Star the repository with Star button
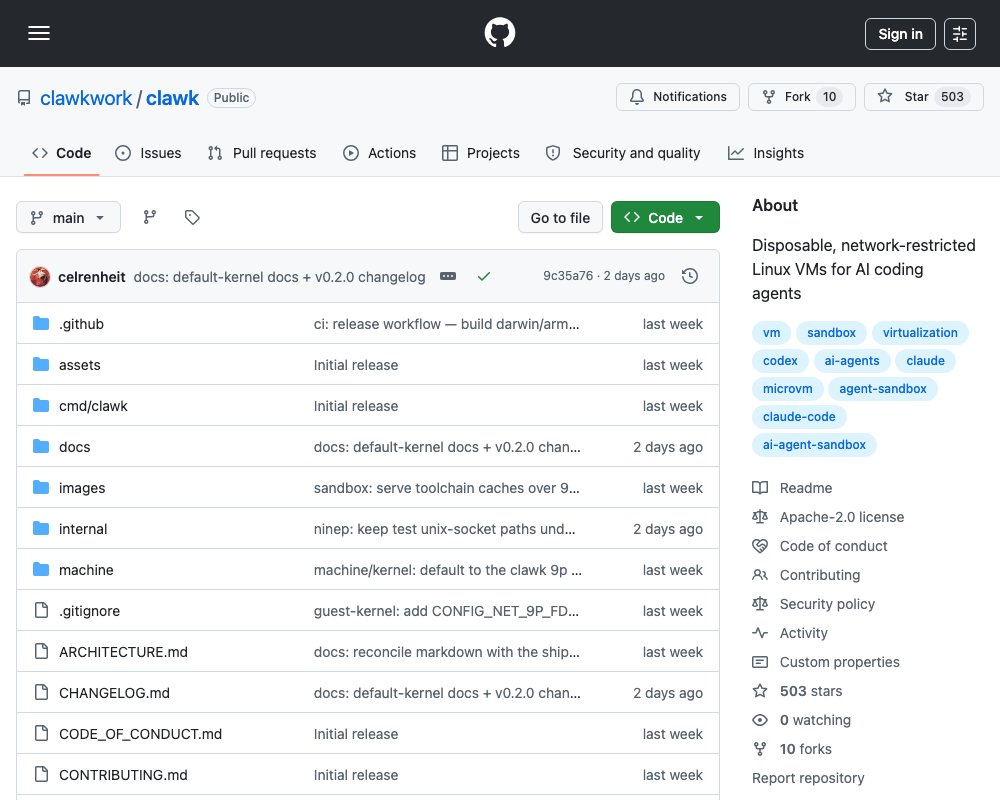 [x=923, y=97]
